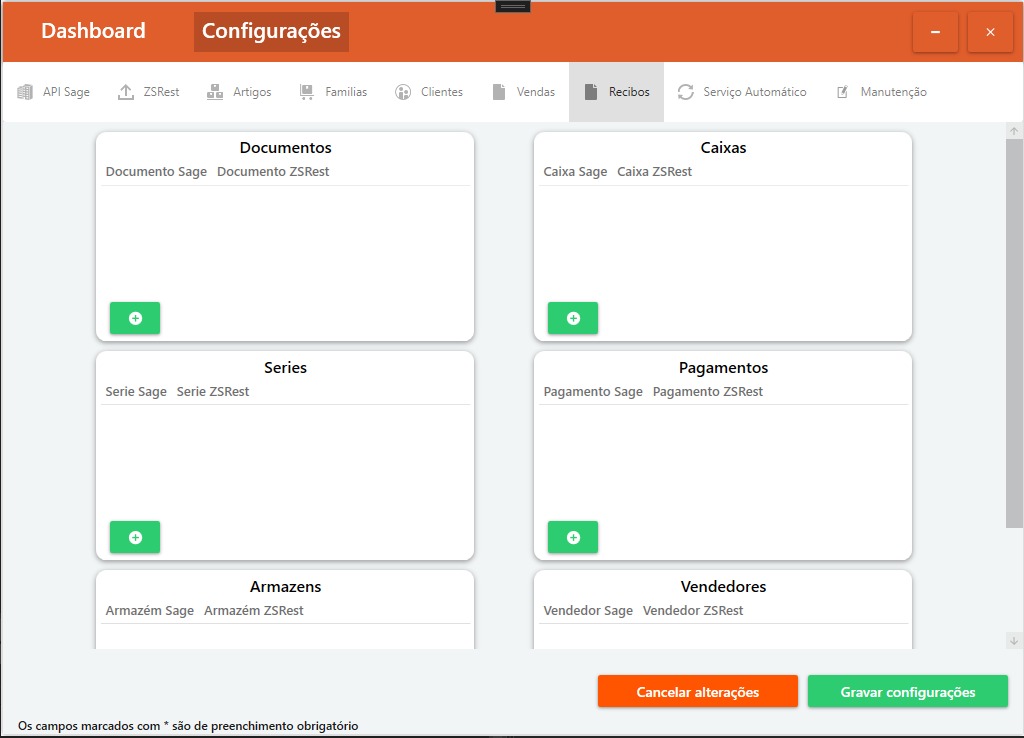Click the Familias icon
The width and height of the screenshot is (1024, 738).
(x=306, y=92)
